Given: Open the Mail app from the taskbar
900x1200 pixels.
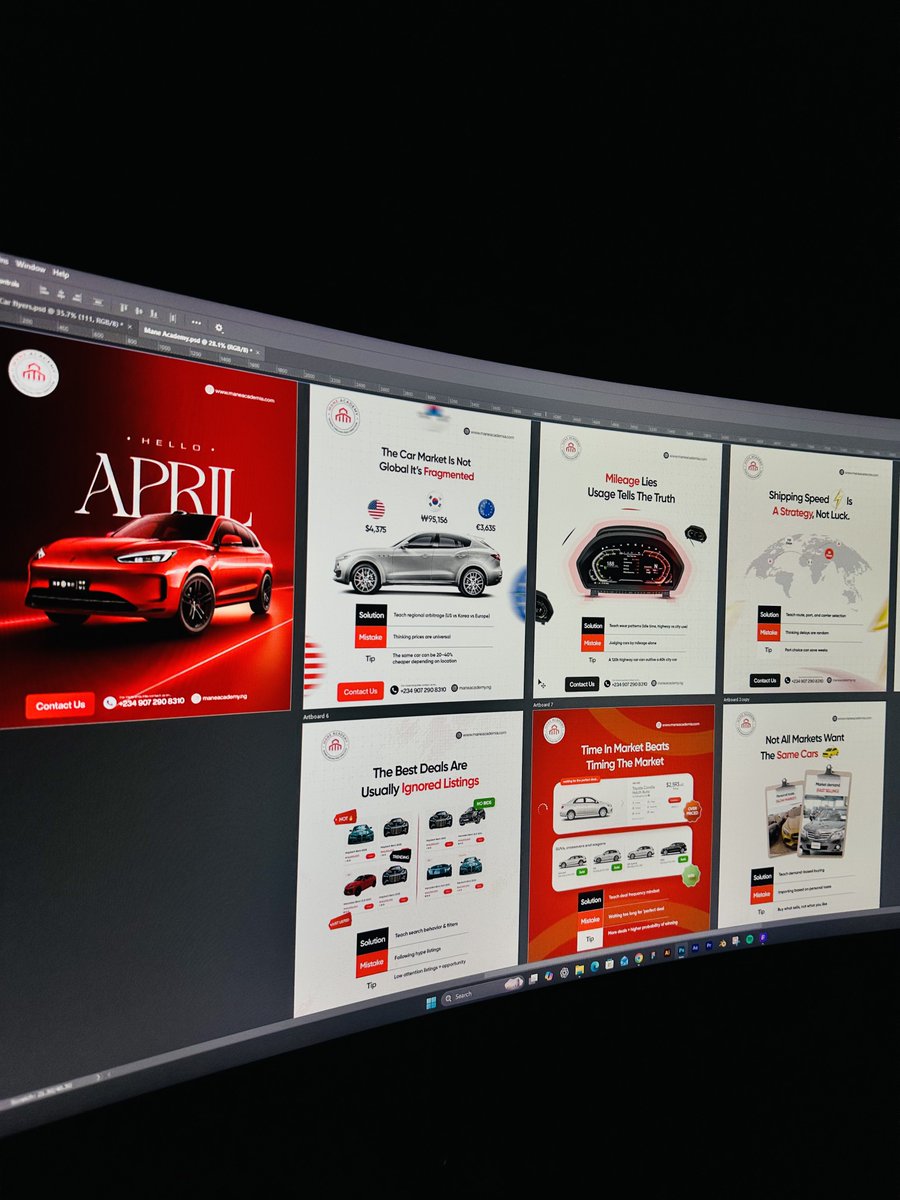Looking at the screenshot, I should point(624,961).
